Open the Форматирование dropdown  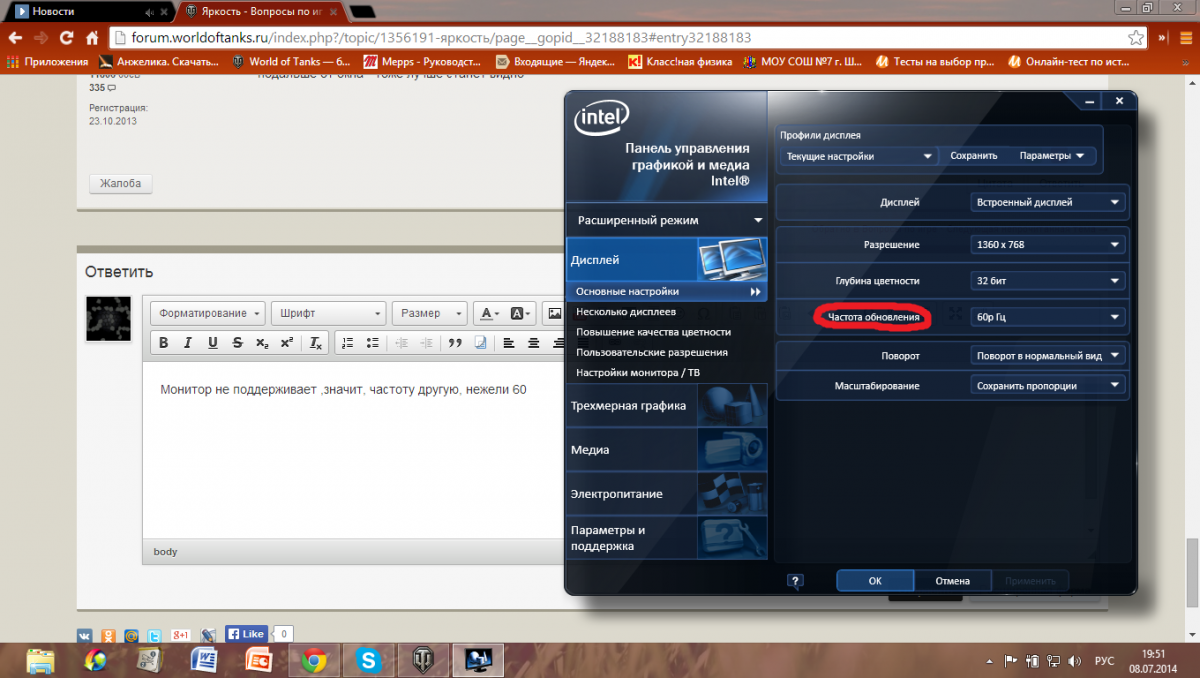pos(208,313)
